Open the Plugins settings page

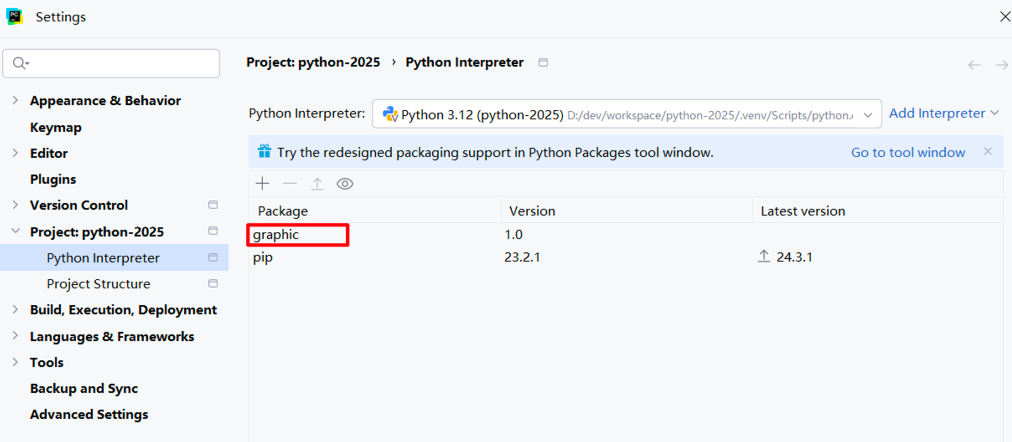53,179
